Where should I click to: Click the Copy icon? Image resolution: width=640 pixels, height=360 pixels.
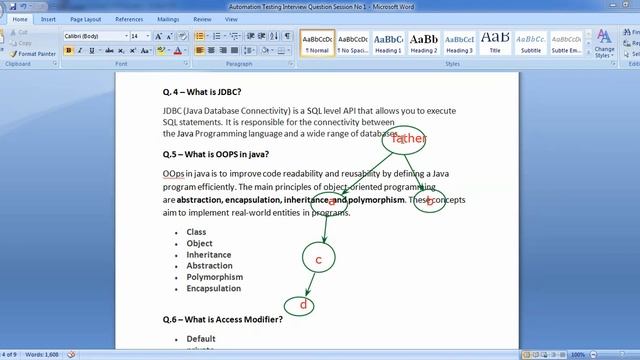coord(13,43)
